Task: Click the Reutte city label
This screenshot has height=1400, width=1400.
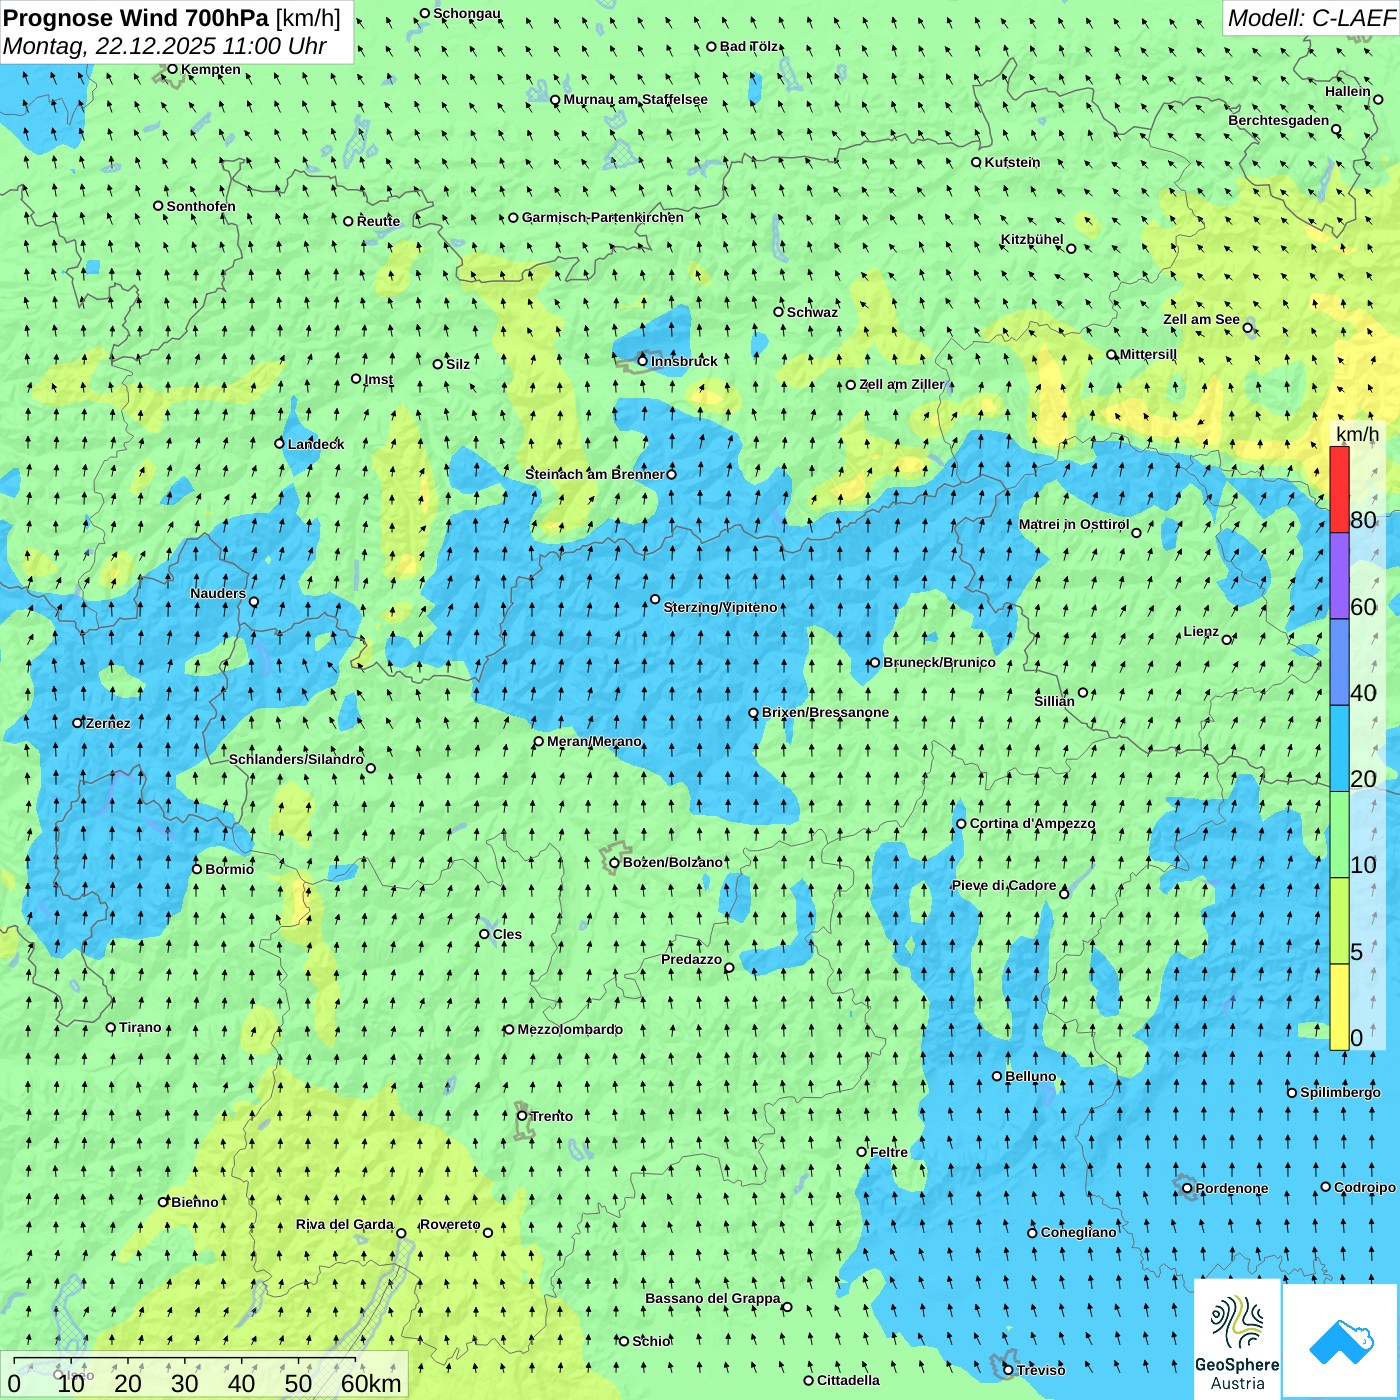Action: tap(378, 221)
